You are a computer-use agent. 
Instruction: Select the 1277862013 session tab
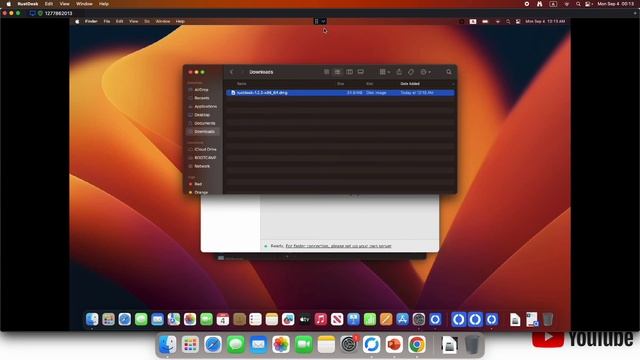58,13
